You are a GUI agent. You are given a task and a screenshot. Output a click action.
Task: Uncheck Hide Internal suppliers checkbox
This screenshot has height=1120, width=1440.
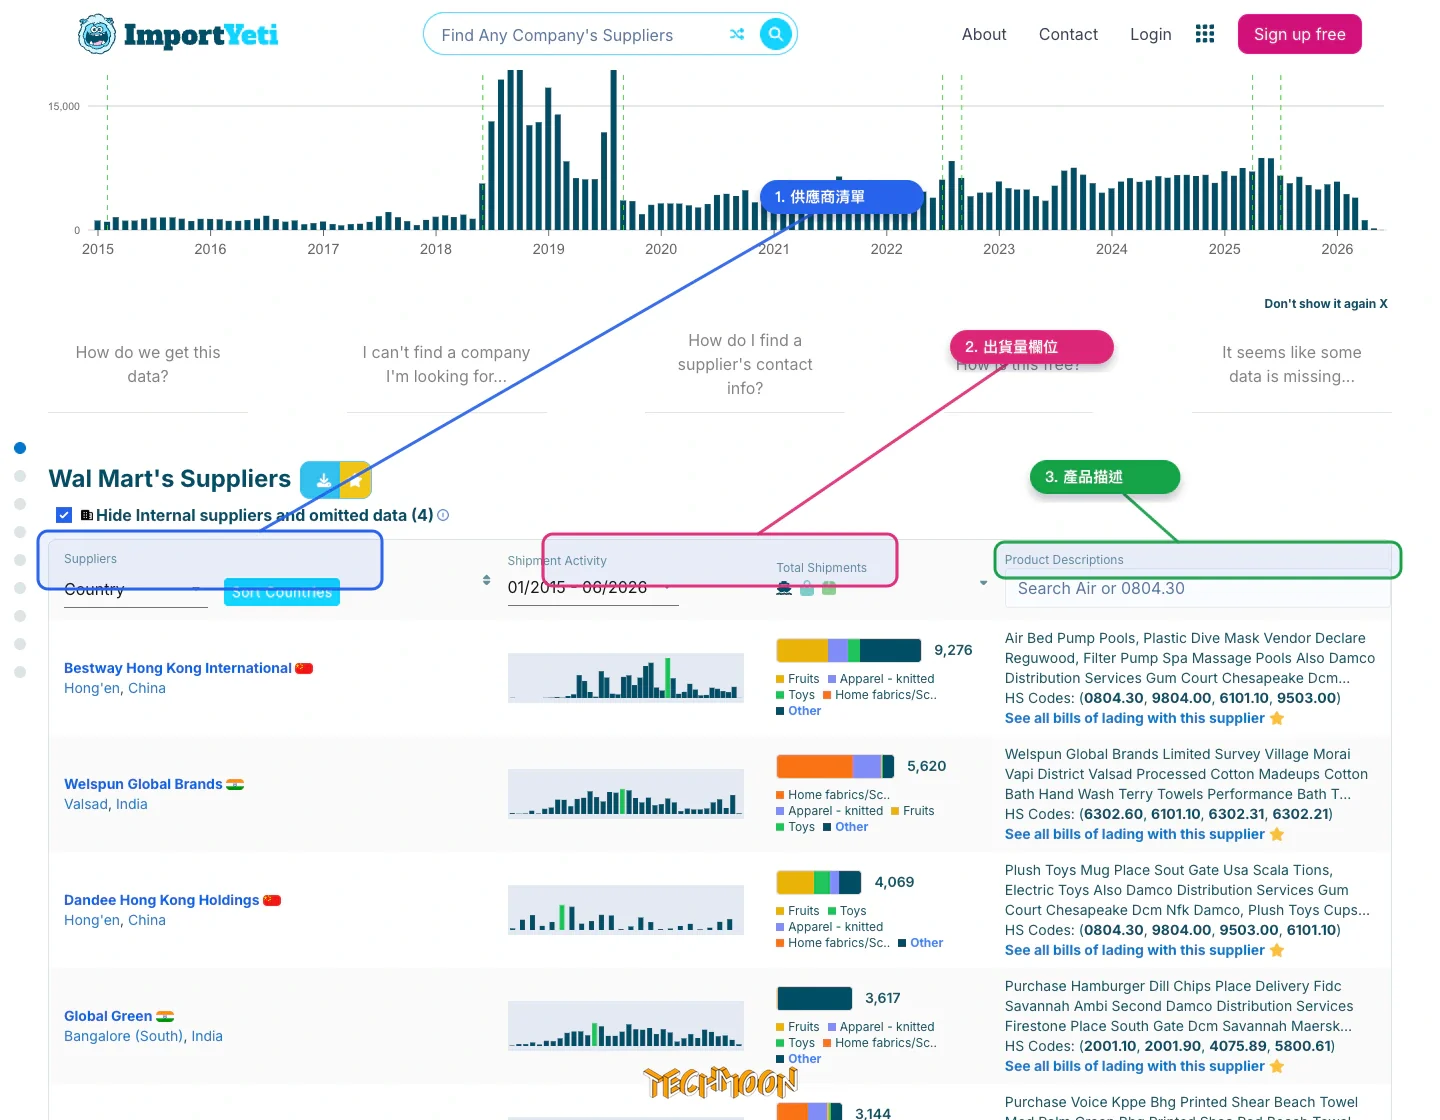(x=64, y=515)
